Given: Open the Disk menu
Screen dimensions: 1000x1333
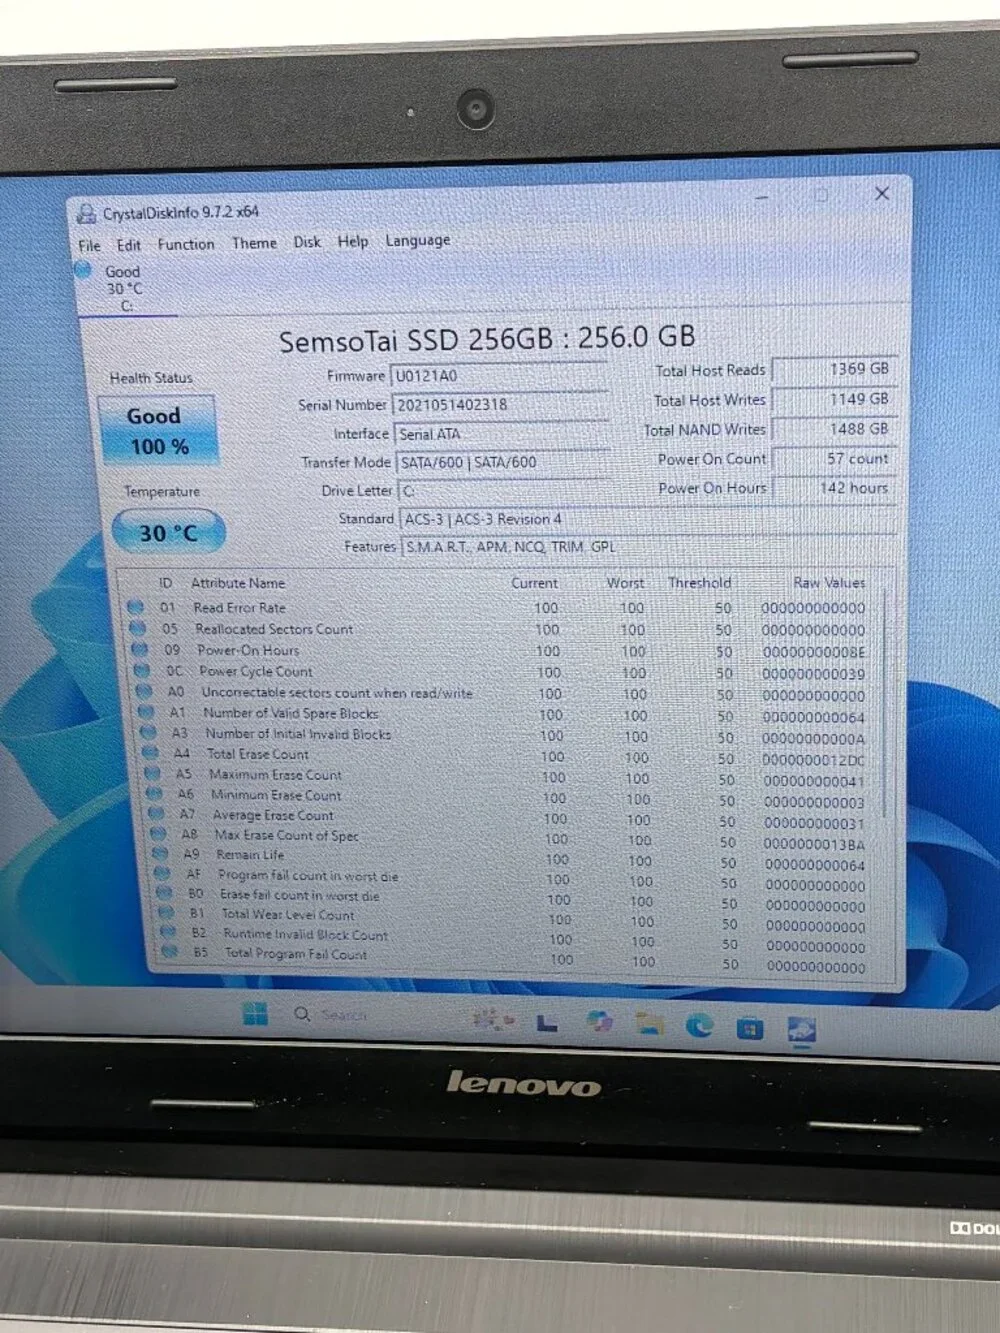Looking at the screenshot, I should [307, 242].
